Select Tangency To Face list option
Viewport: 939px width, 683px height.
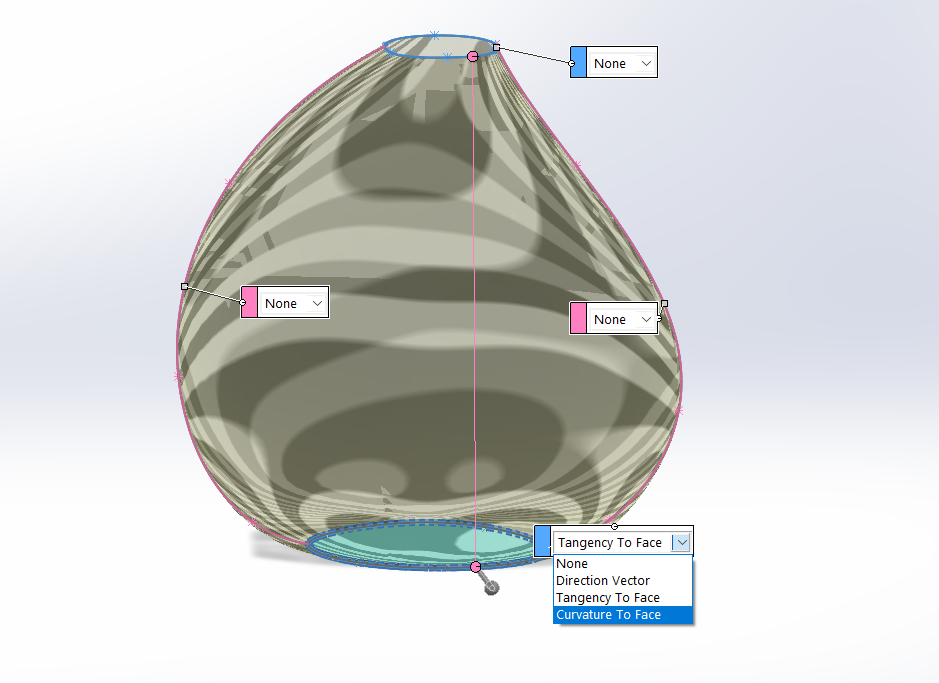(608, 598)
